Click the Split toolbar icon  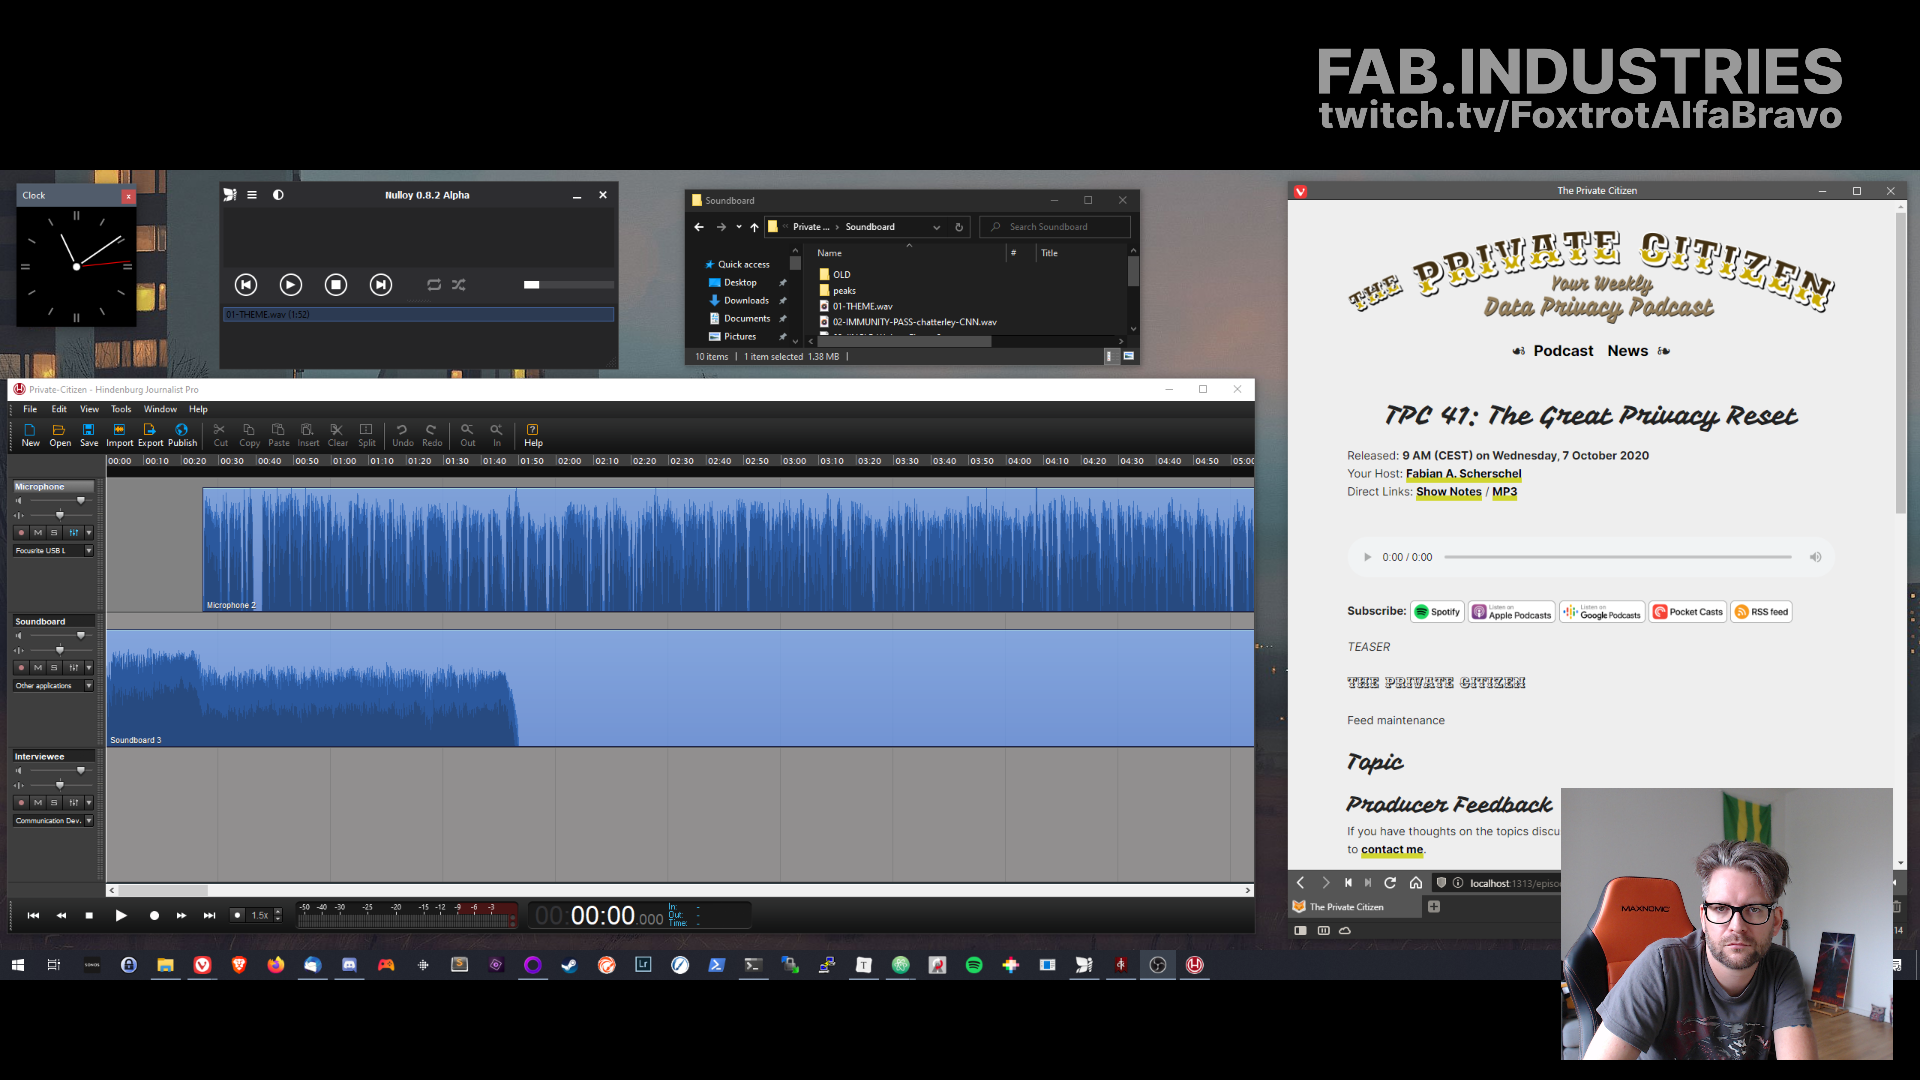coord(367,435)
